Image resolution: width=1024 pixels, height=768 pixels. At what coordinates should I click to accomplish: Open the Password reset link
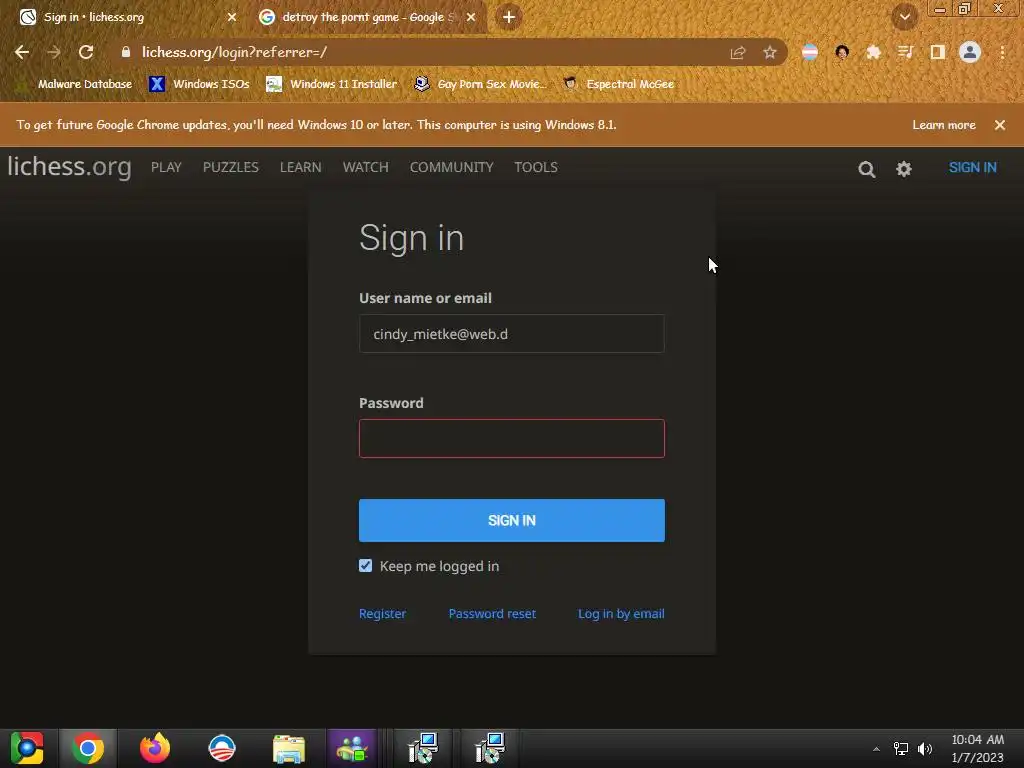pyautogui.click(x=492, y=614)
